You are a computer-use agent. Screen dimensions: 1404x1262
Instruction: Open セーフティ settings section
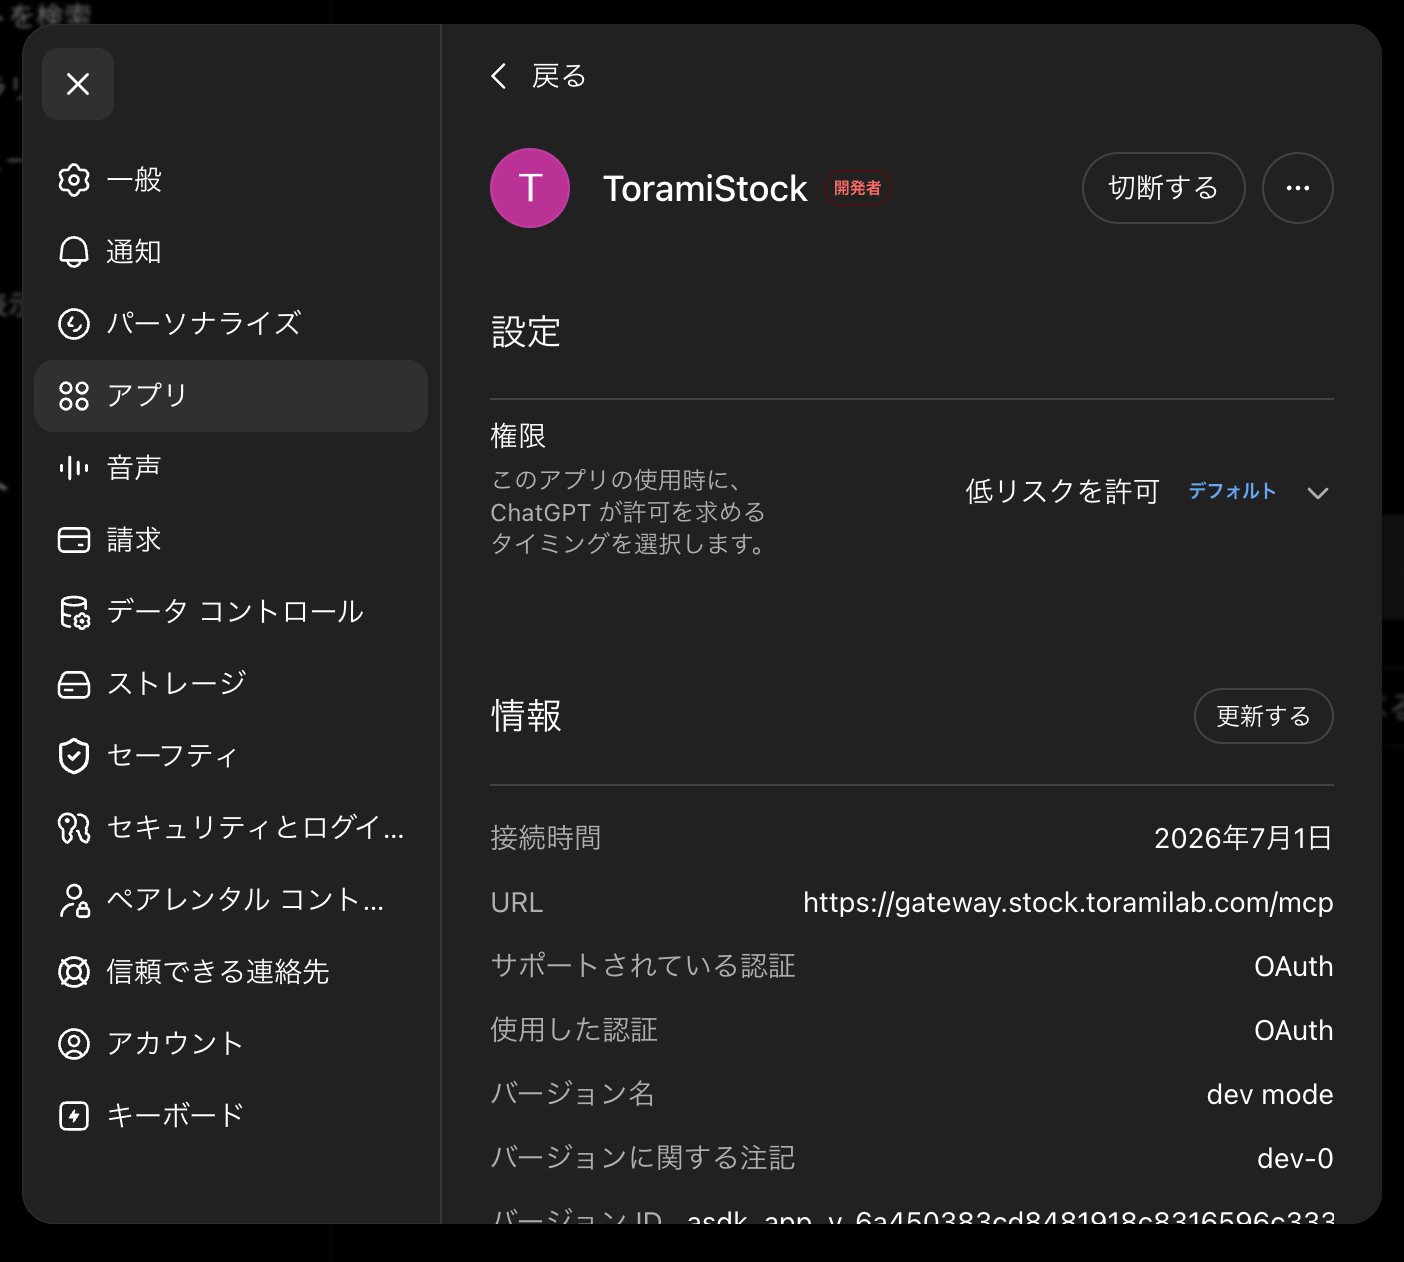(x=231, y=756)
